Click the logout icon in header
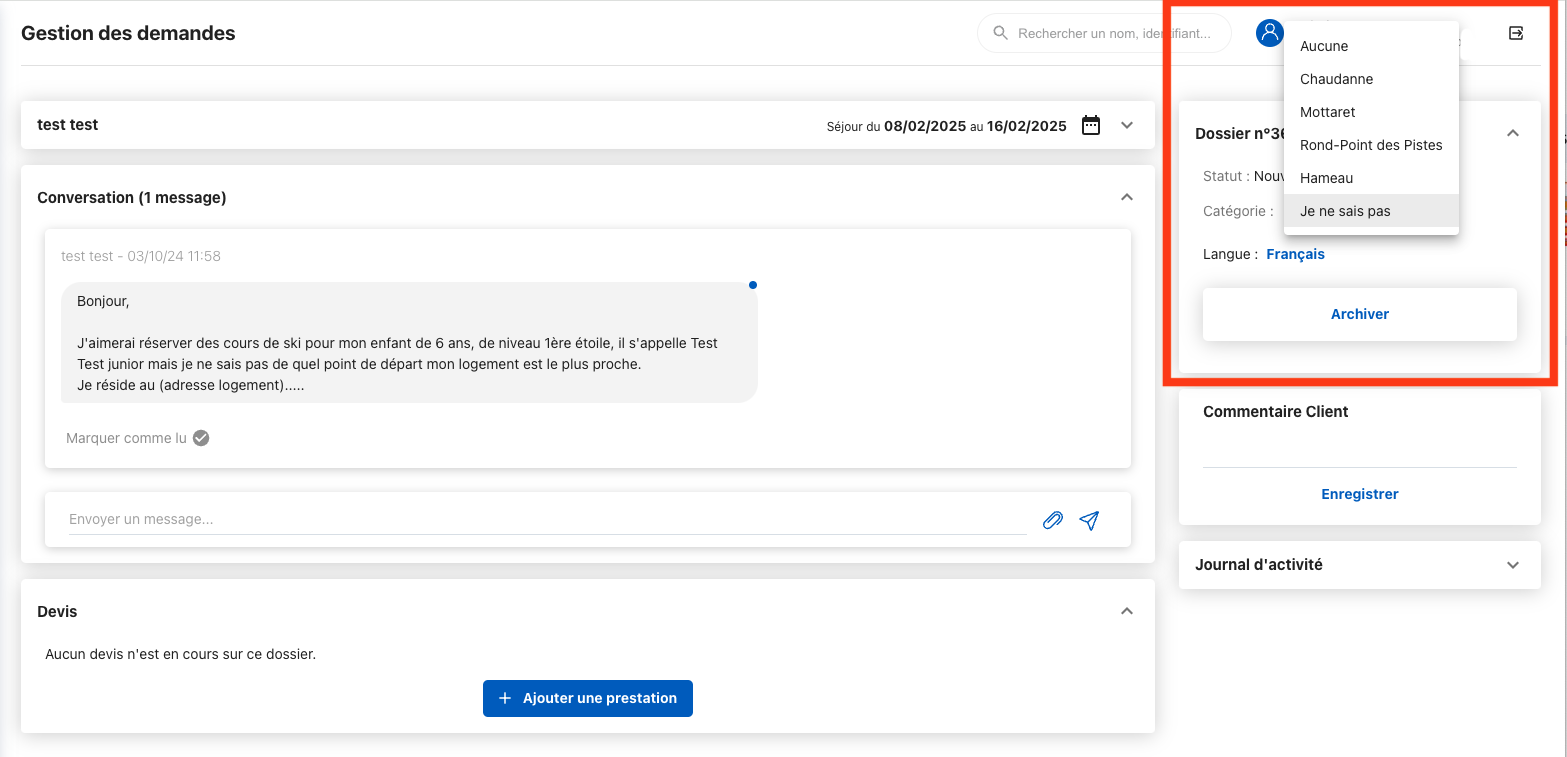The width and height of the screenshot is (1567, 757). pyautogui.click(x=1516, y=33)
